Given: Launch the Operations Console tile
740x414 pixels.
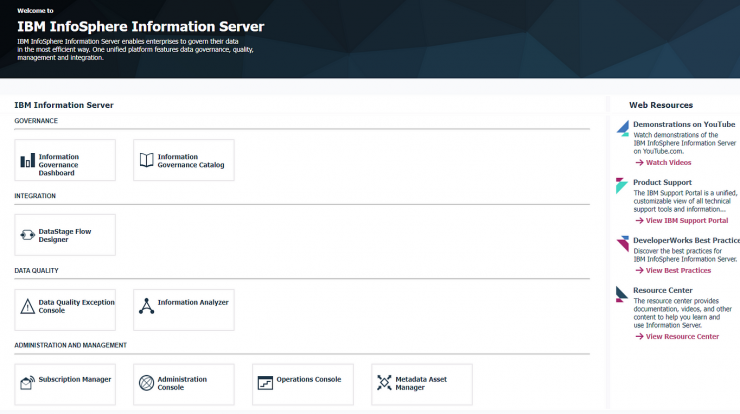Looking at the screenshot, I should click(x=303, y=384).
